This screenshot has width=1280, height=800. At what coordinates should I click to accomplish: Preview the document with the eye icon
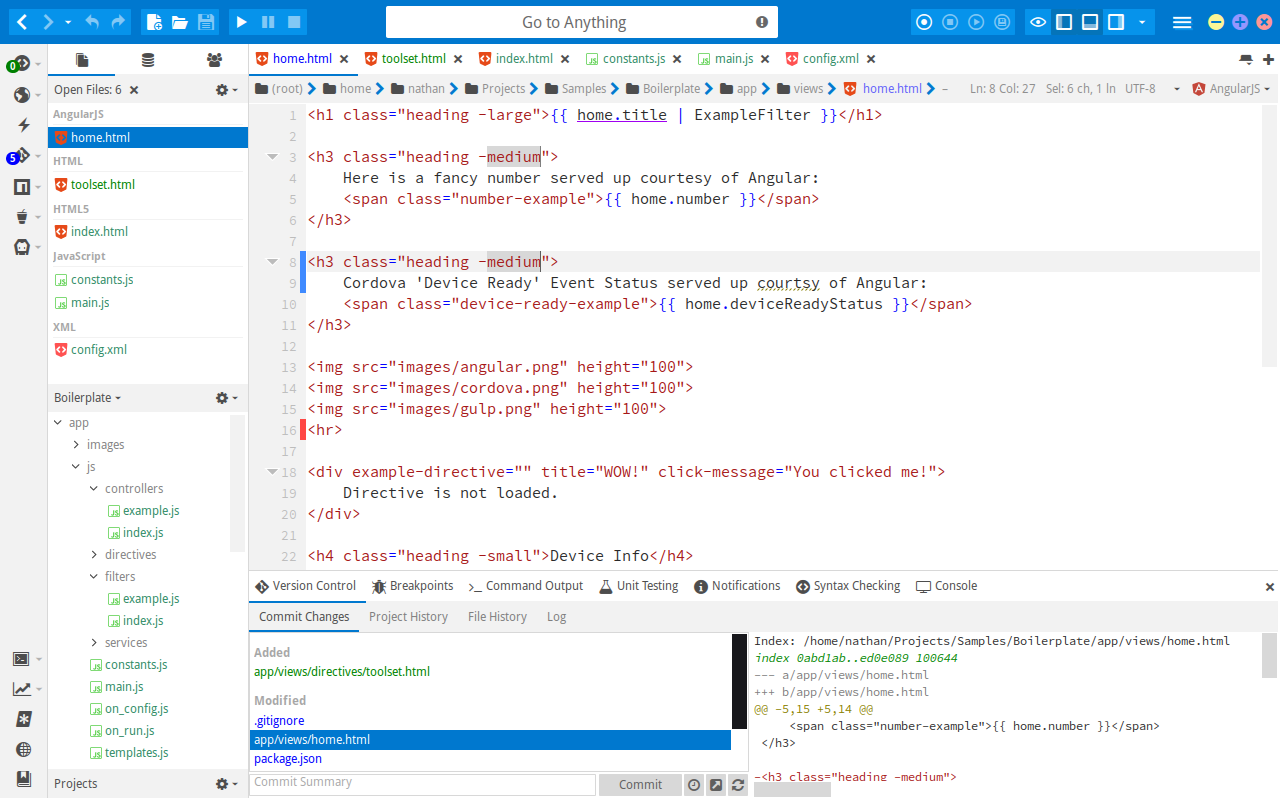(x=1038, y=21)
